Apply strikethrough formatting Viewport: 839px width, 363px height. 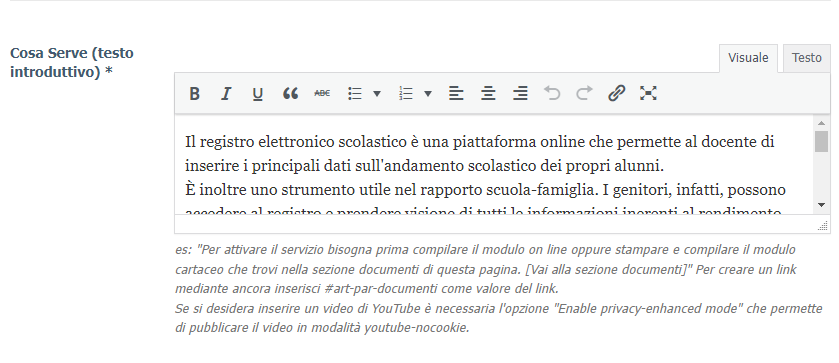pyautogui.click(x=322, y=94)
